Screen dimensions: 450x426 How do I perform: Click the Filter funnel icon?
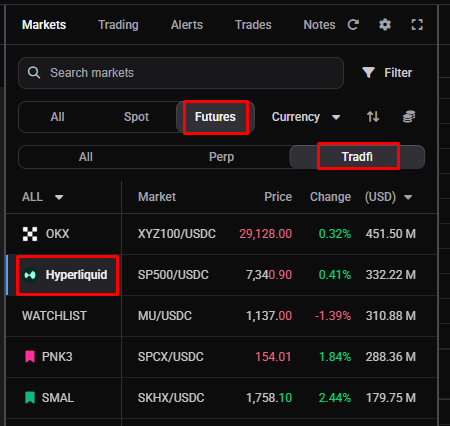coord(368,72)
